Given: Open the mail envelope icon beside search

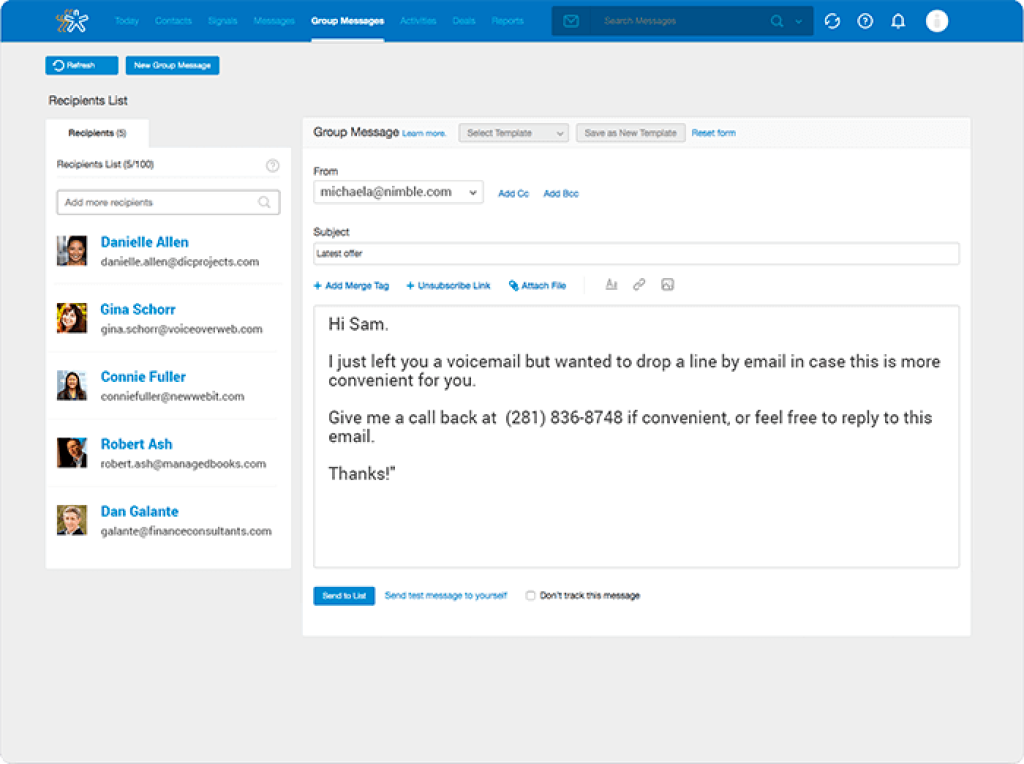Looking at the screenshot, I should (571, 21).
